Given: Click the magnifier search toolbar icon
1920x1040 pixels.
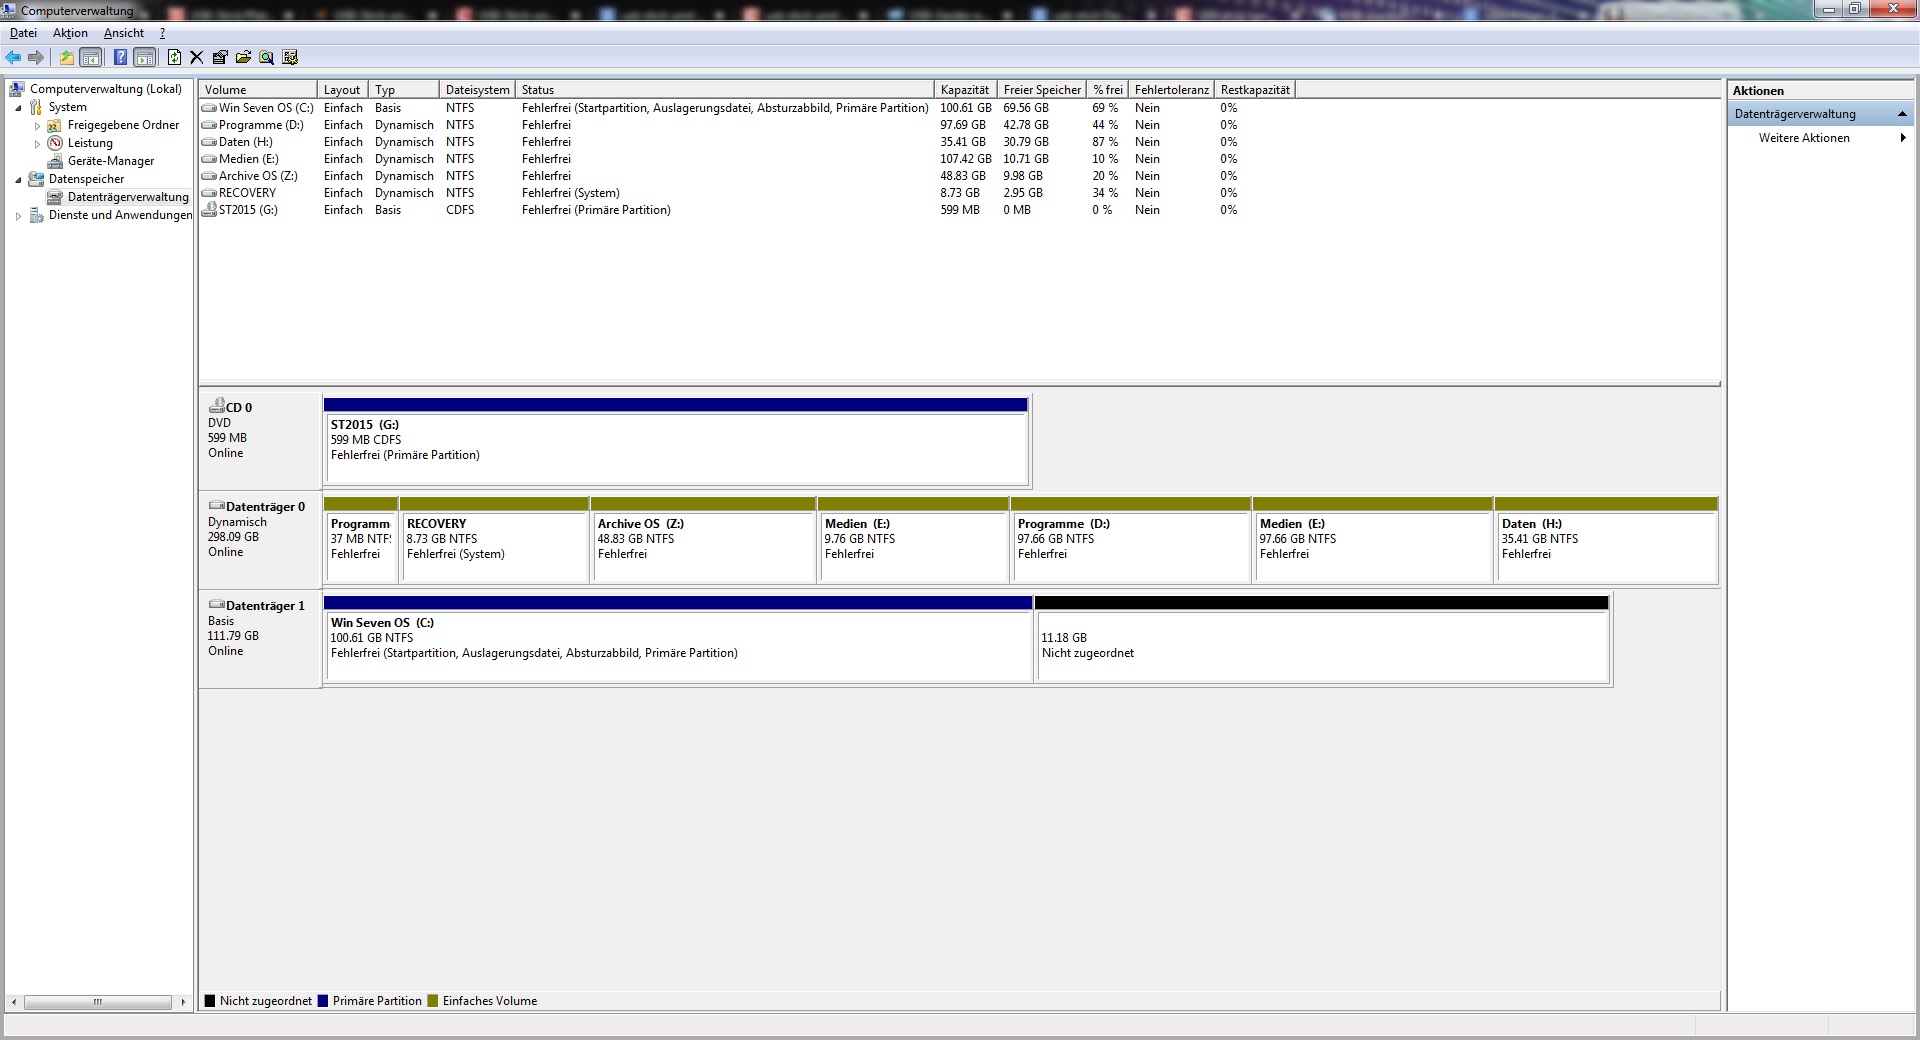Looking at the screenshot, I should click(x=266, y=58).
